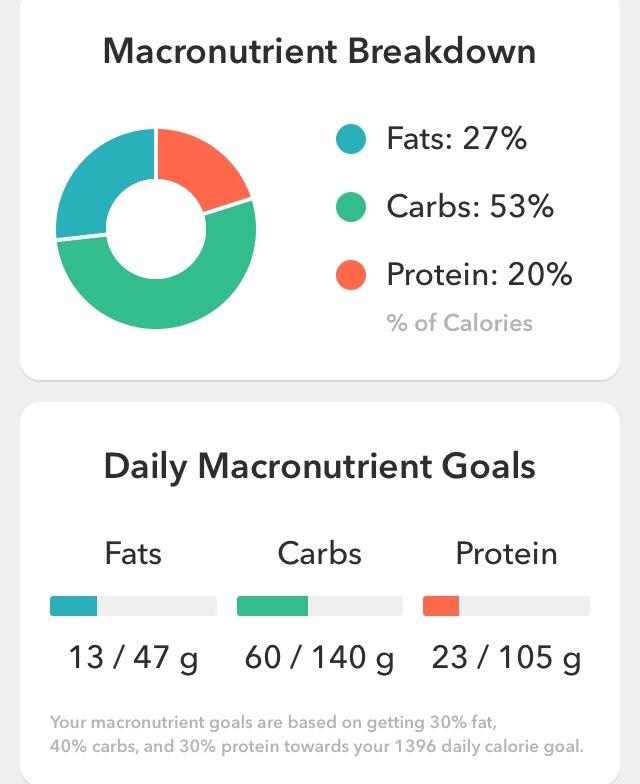
Task: Click the green Carbs legend dot
Action: [351, 207]
